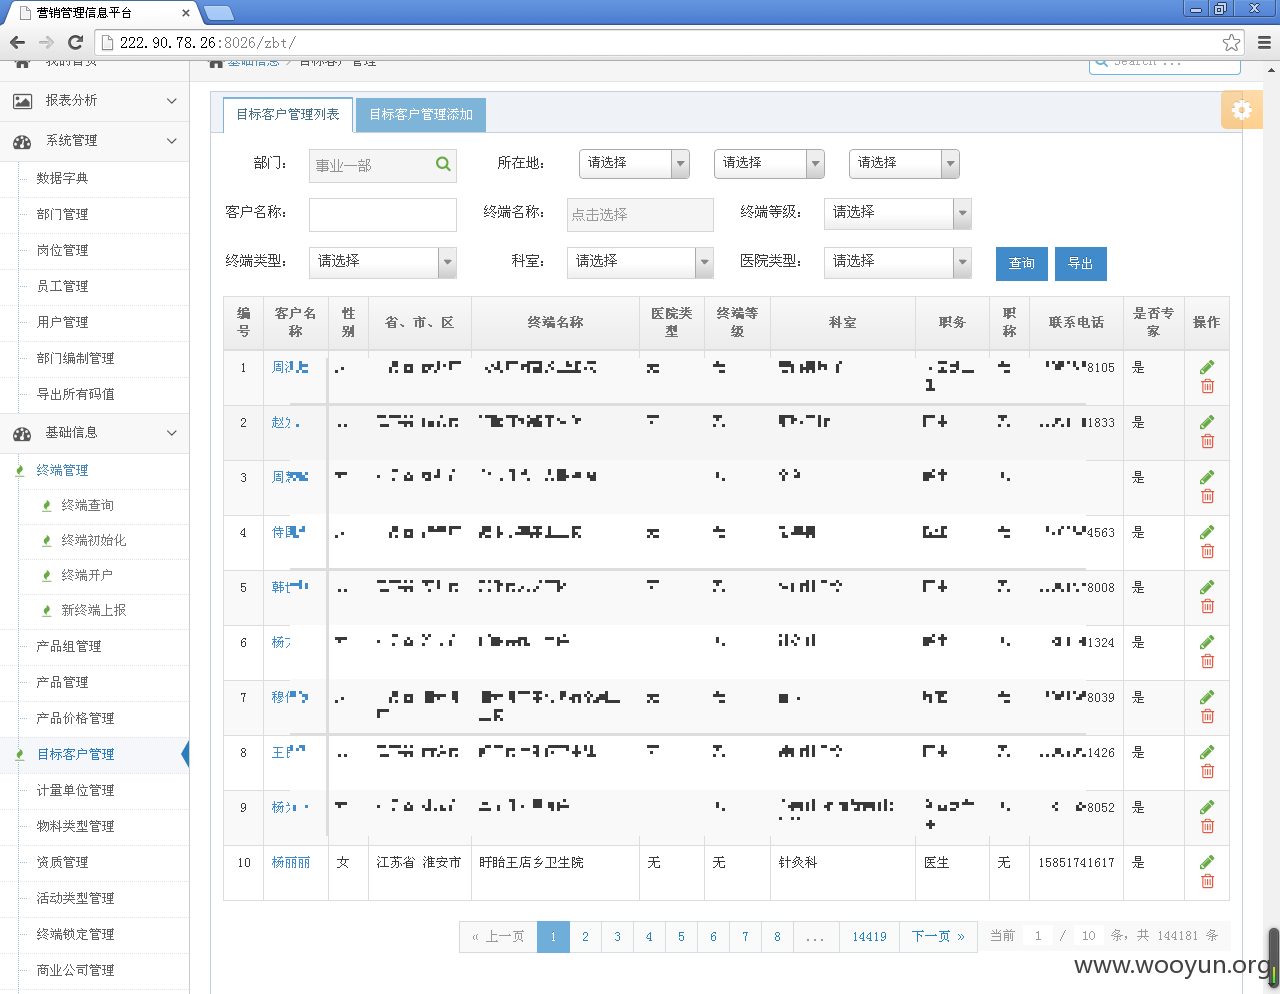Image resolution: width=1280 pixels, height=994 pixels.
Task: Edit row 10 杨丽丽 with the pencil icon
Action: [1207, 862]
